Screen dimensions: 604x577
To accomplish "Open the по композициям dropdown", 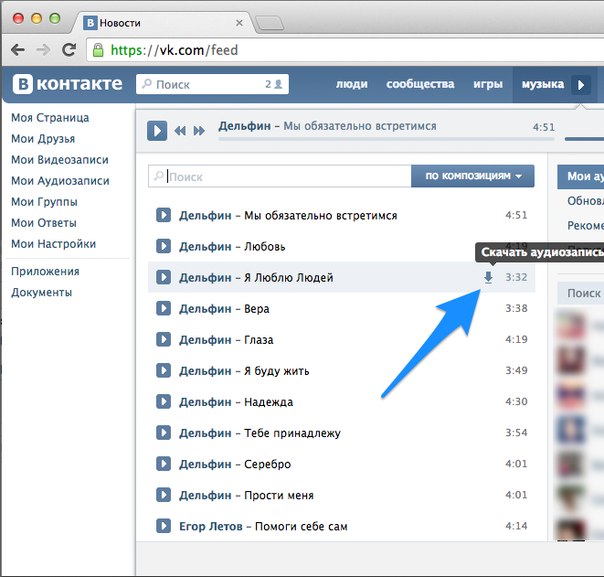I will [x=473, y=176].
